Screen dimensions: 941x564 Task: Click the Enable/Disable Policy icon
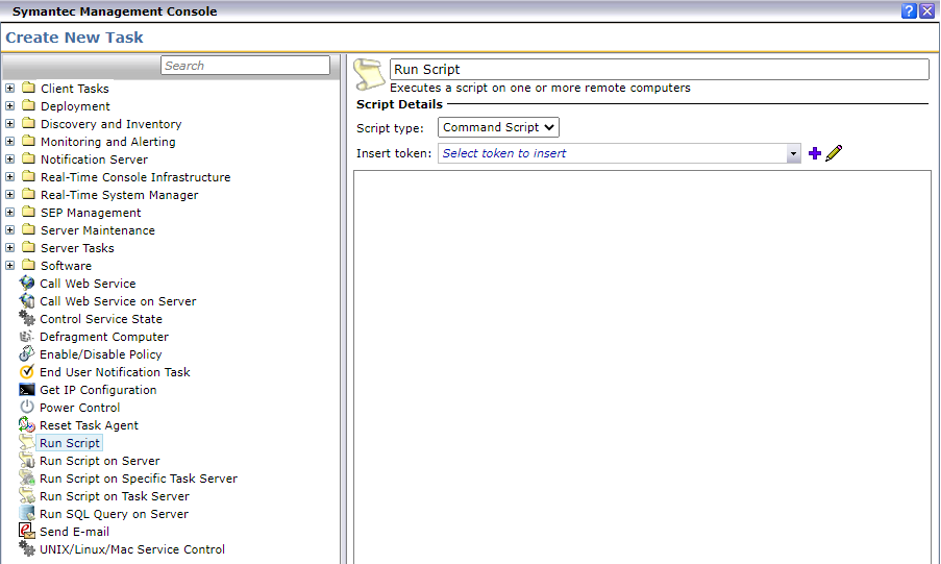point(27,354)
